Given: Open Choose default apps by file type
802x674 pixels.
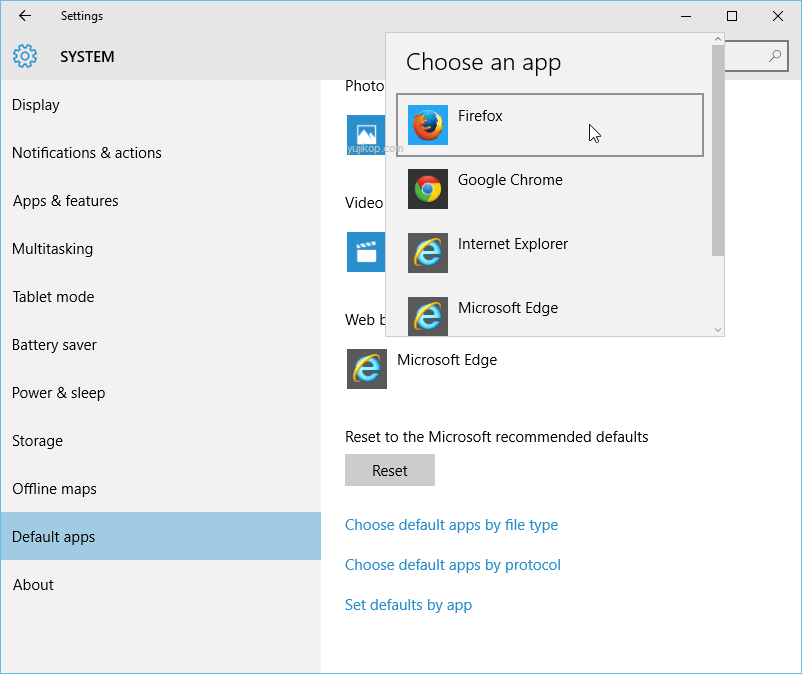Looking at the screenshot, I should pyautogui.click(x=451, y=525).
